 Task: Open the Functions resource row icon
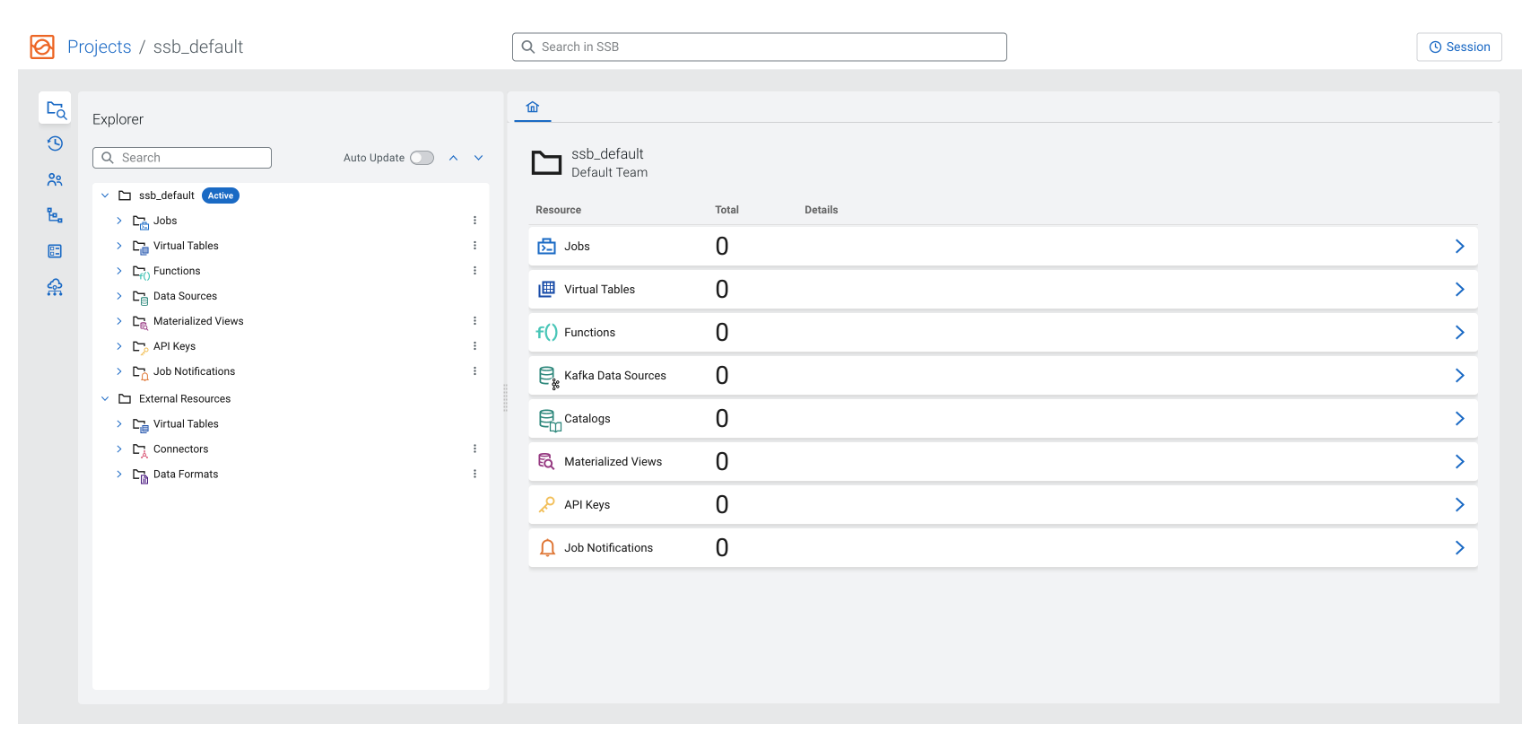coord(547,331)
